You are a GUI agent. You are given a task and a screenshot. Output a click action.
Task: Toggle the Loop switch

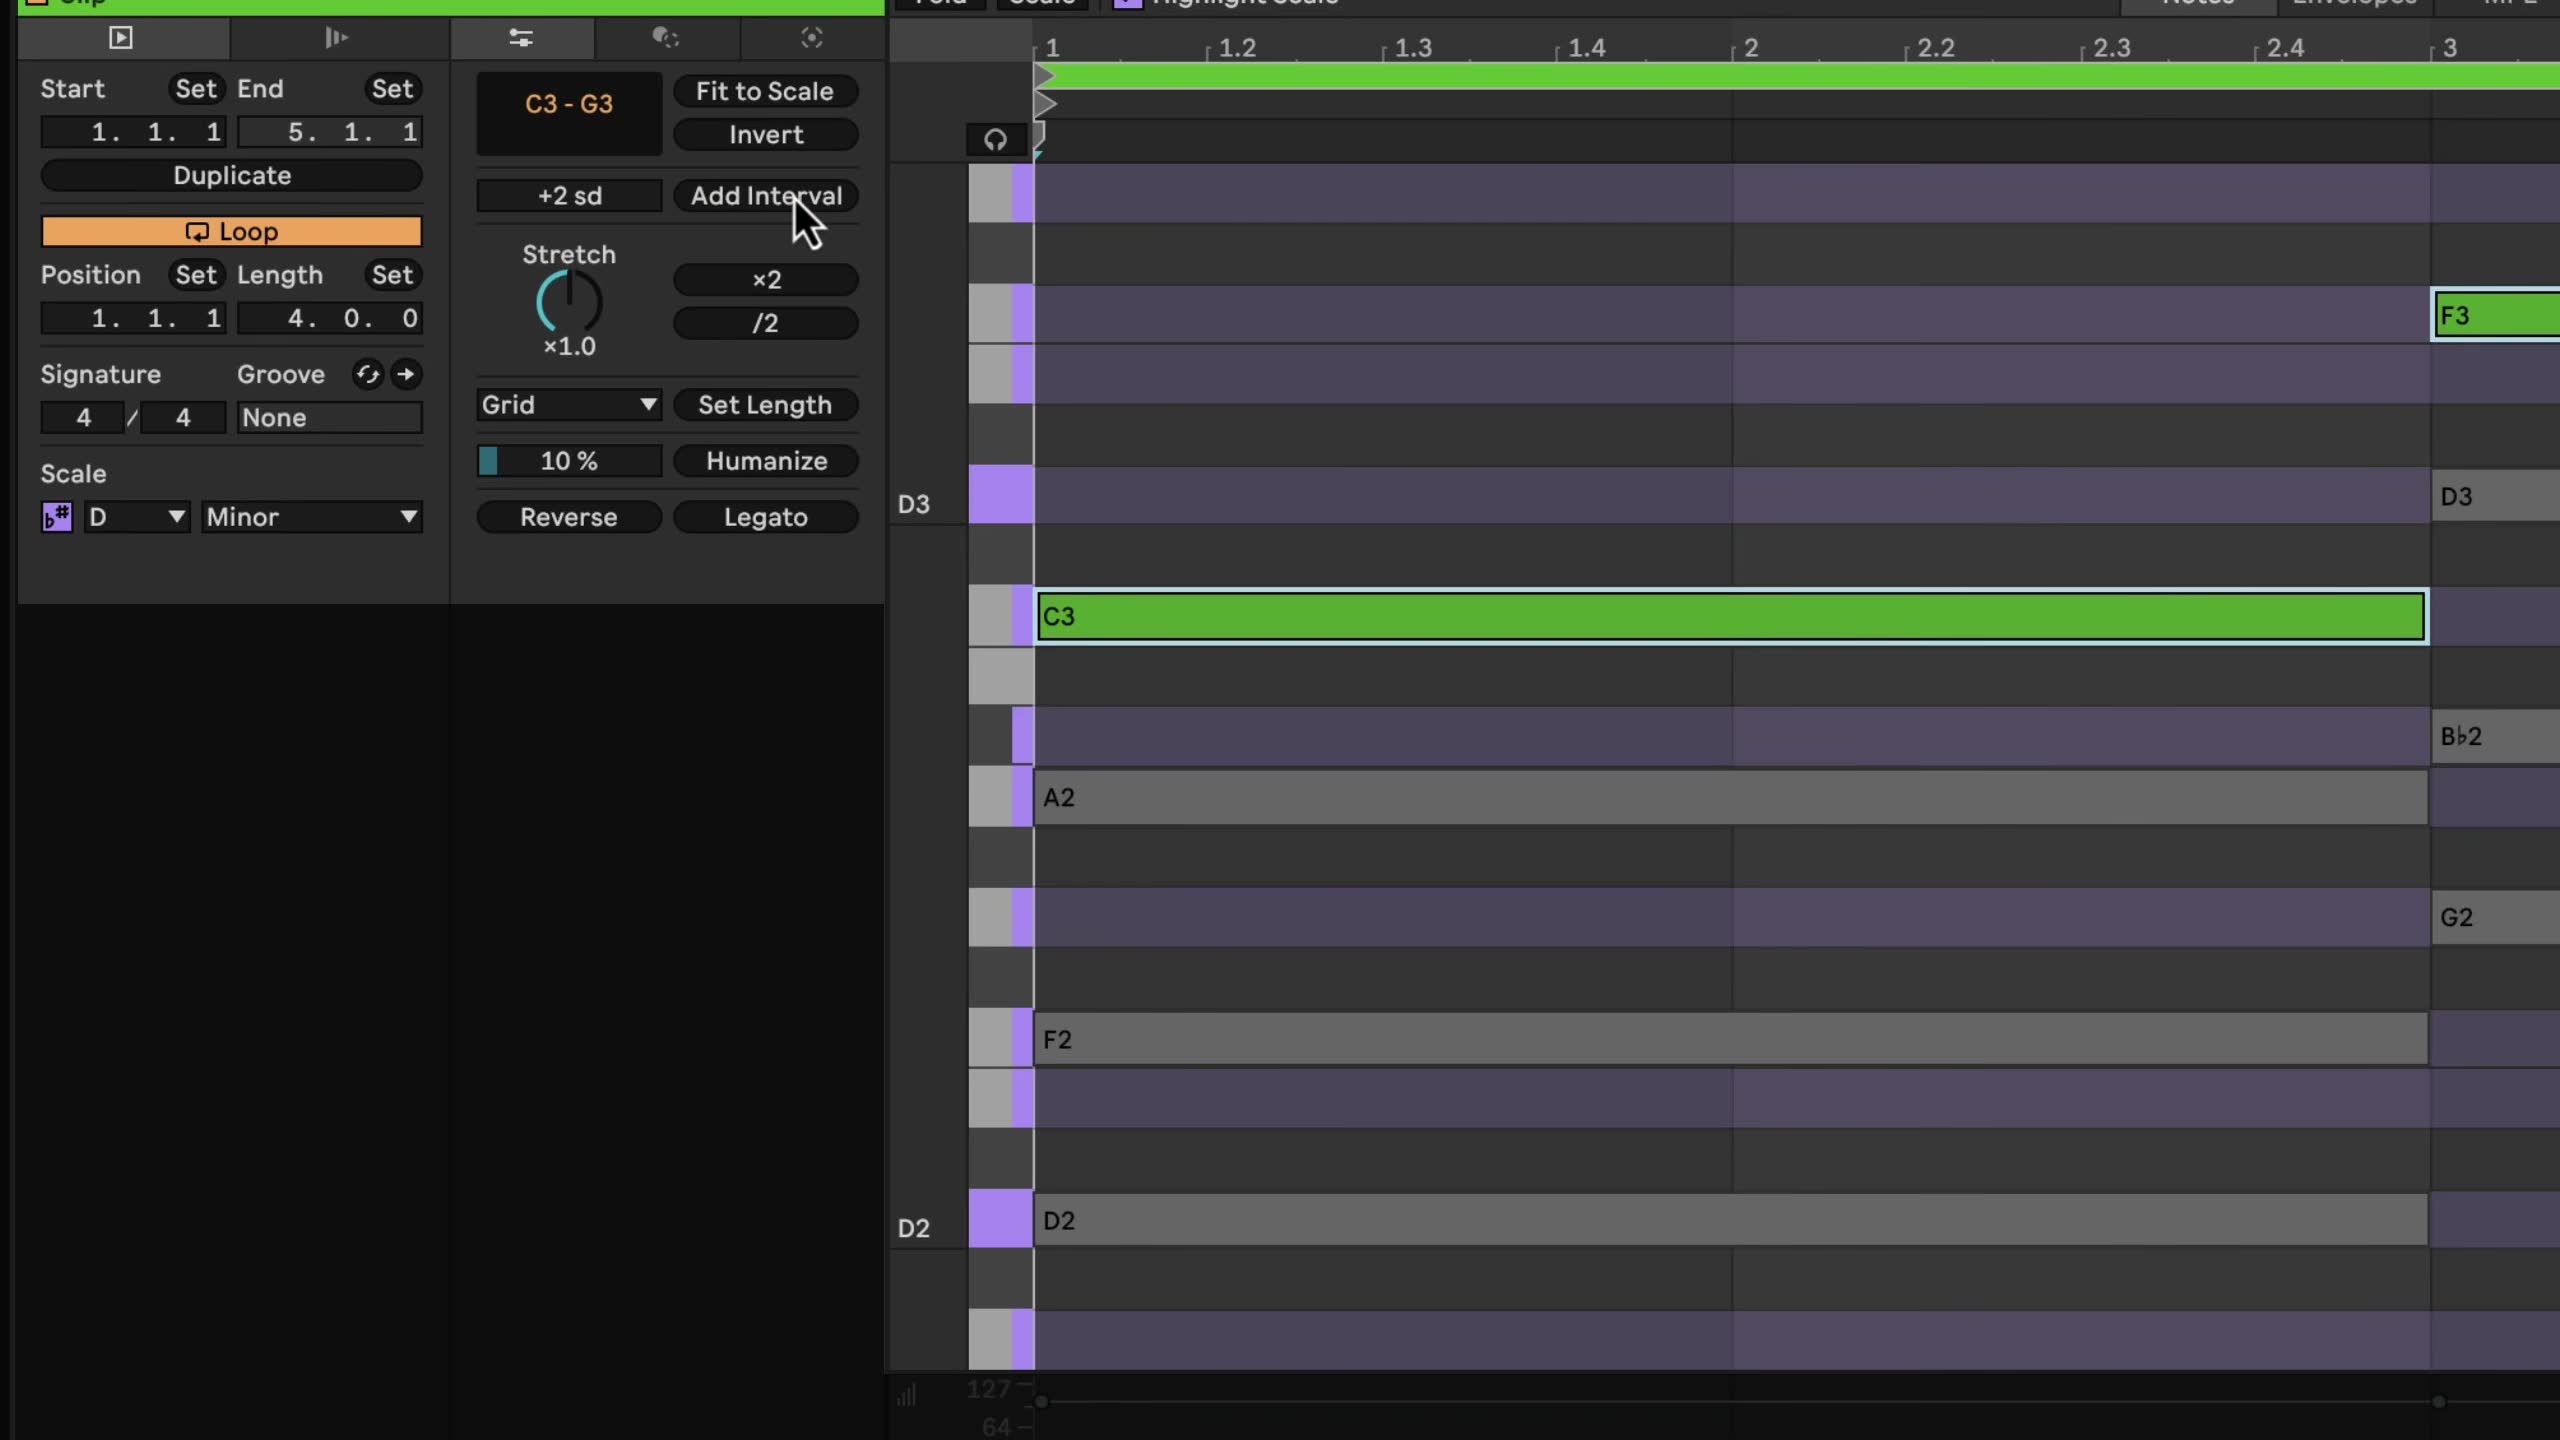point(231,231)
